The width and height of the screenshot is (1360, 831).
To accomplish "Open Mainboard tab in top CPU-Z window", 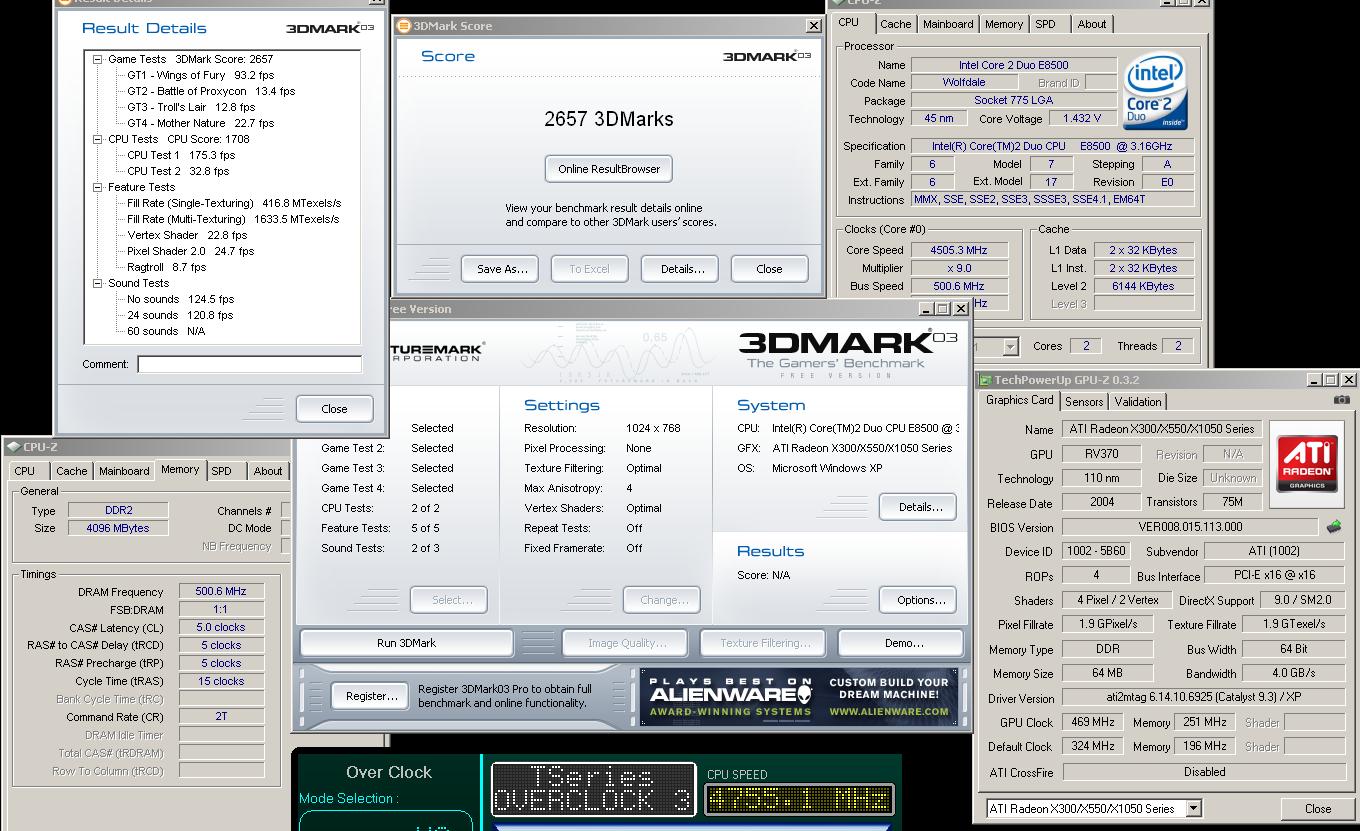I will pyautogui.click(x=948, y=24).
